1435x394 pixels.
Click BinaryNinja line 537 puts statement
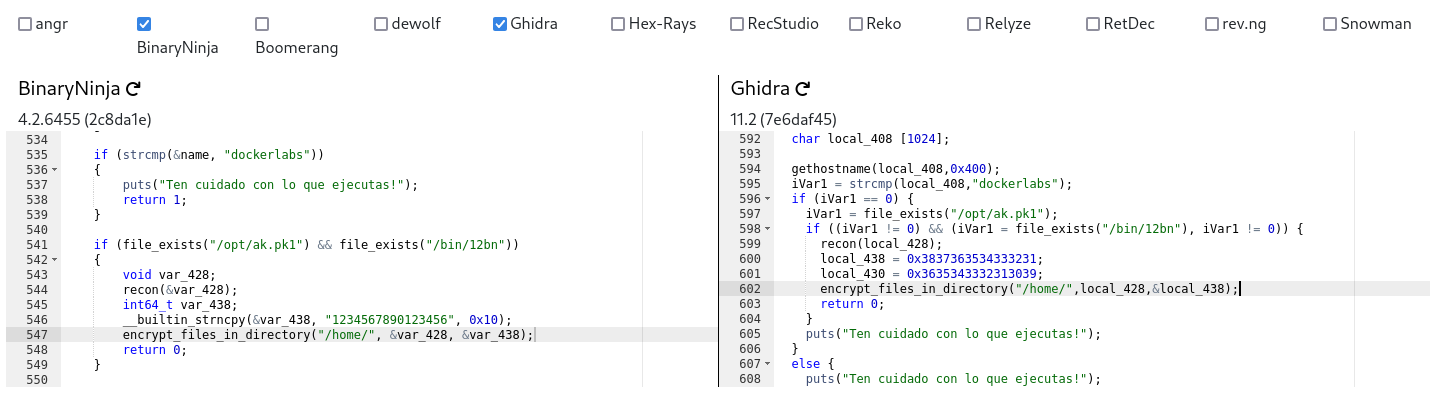tap(270, 185)
